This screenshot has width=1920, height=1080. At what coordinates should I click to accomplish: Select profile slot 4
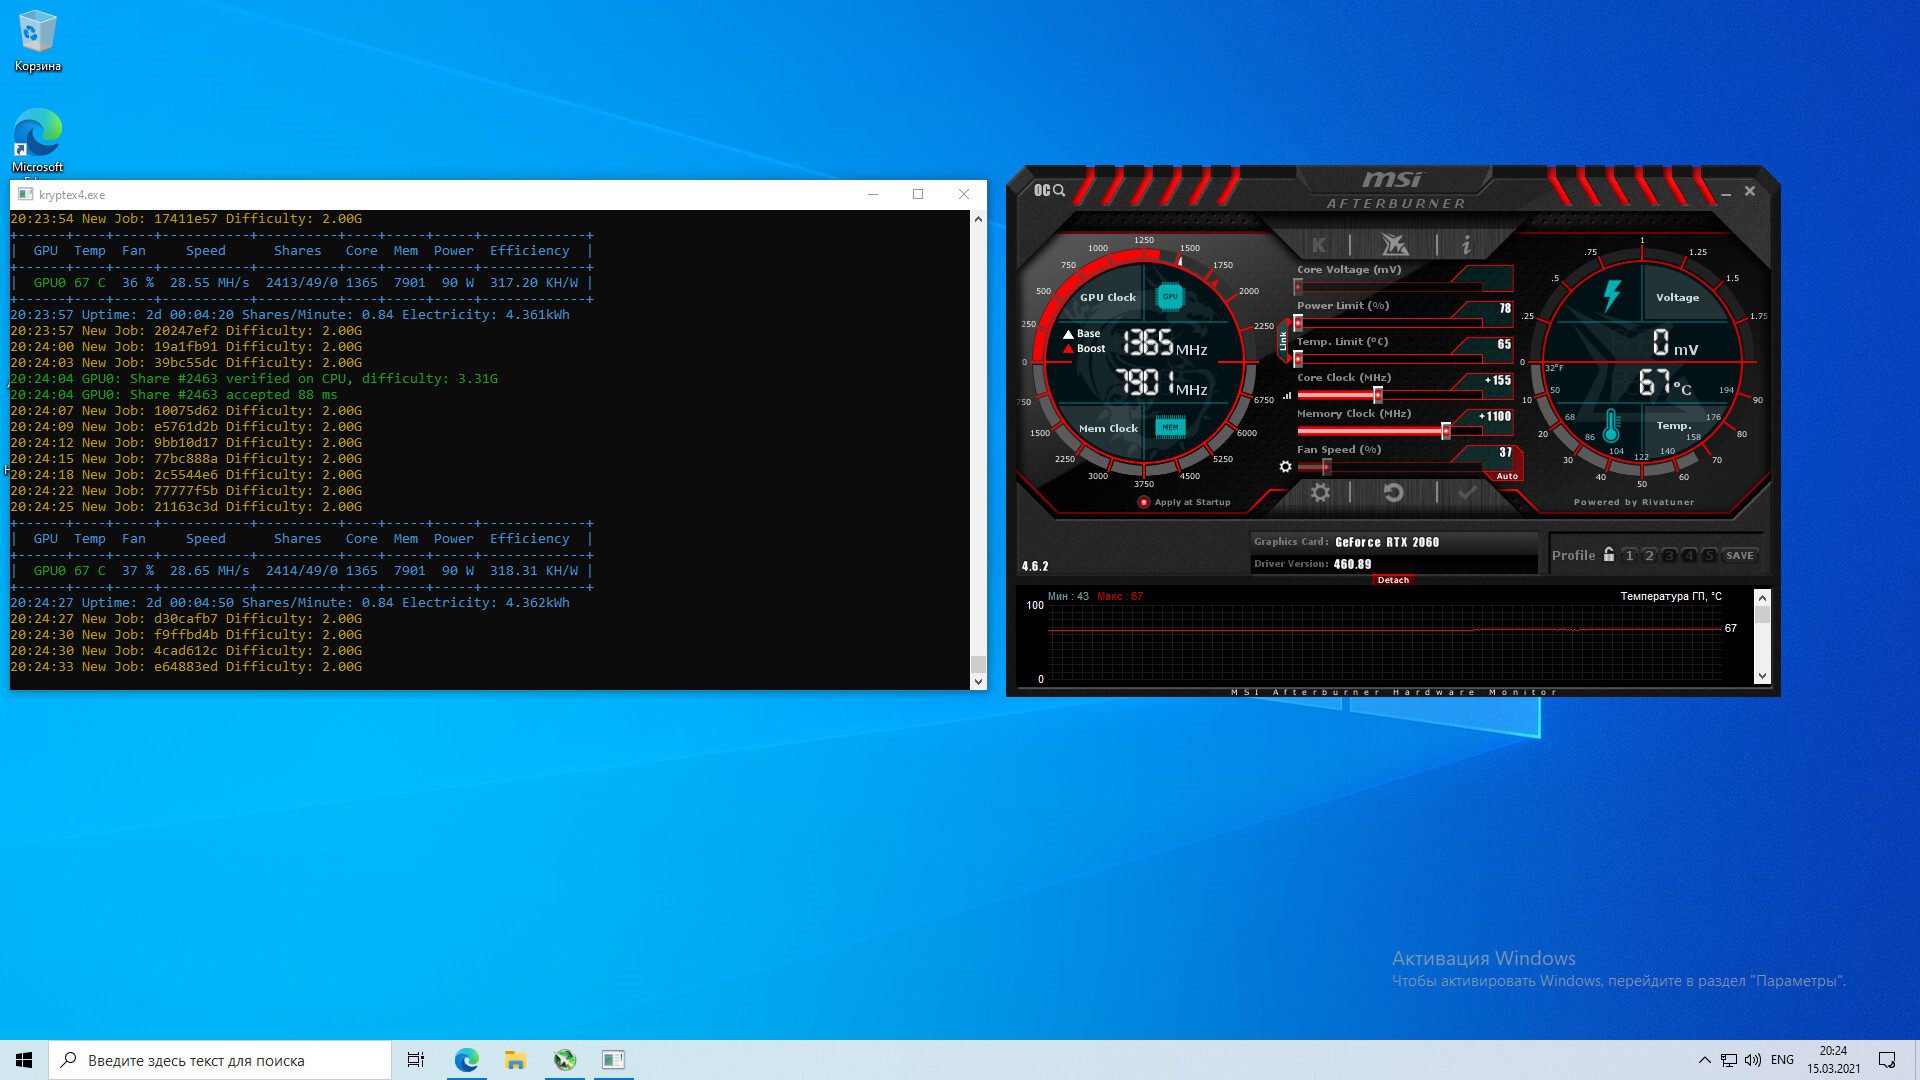(x=1689, y=555)
